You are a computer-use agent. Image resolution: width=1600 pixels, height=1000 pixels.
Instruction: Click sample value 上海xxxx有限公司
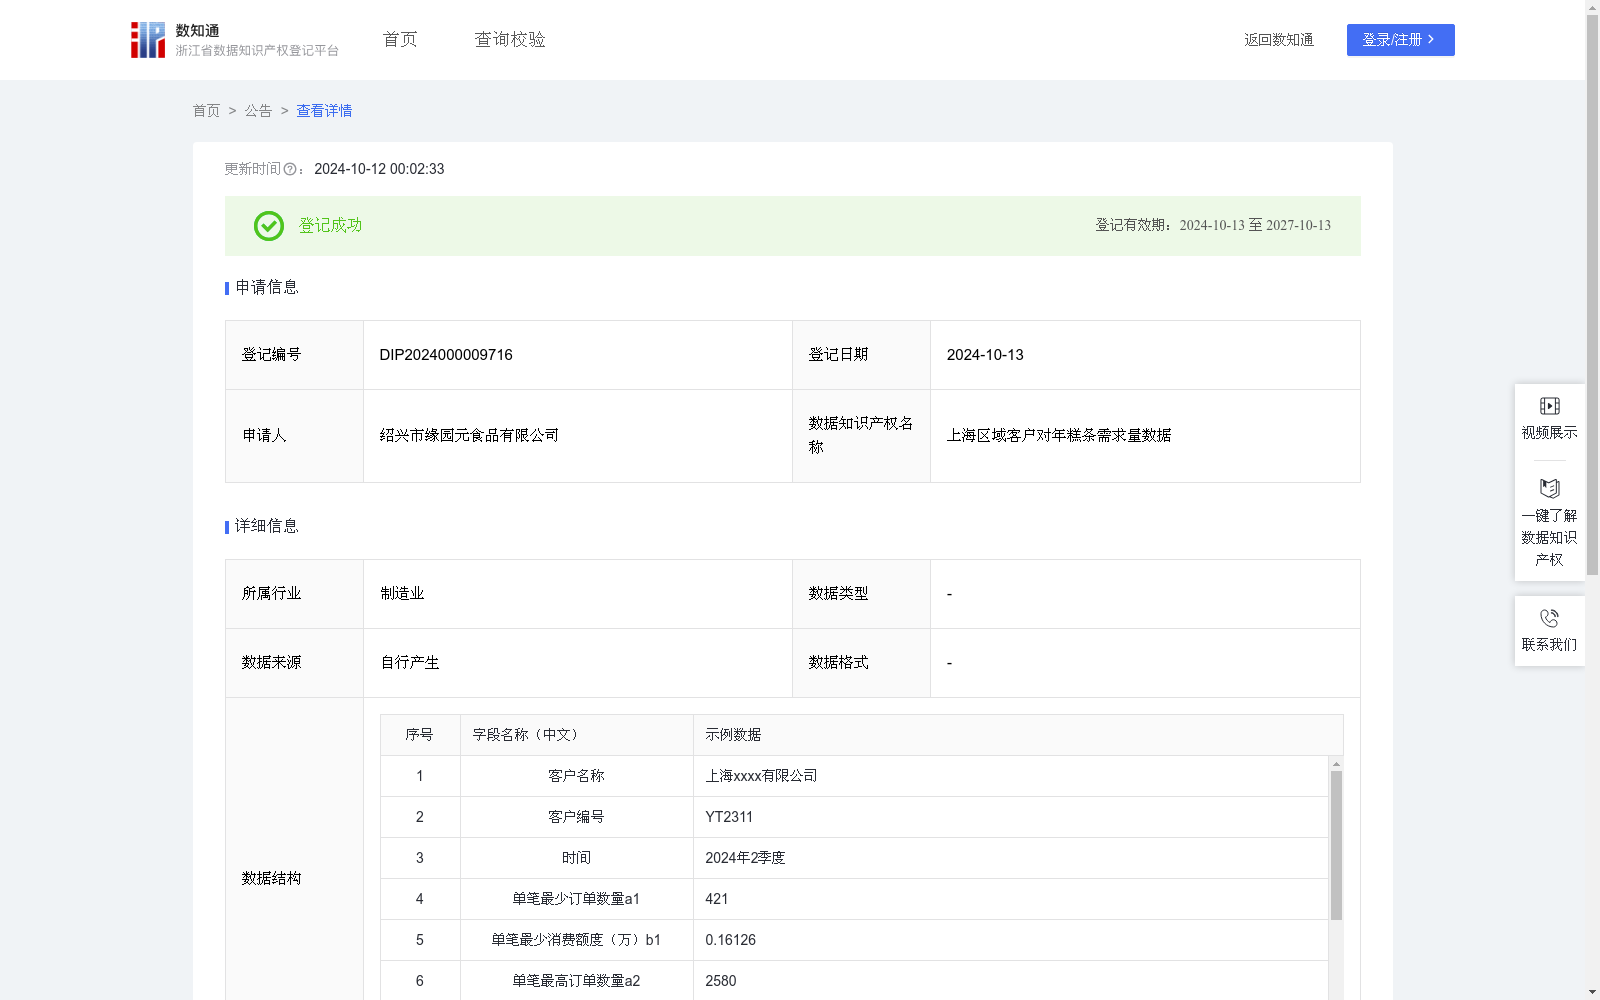point(761,776)
